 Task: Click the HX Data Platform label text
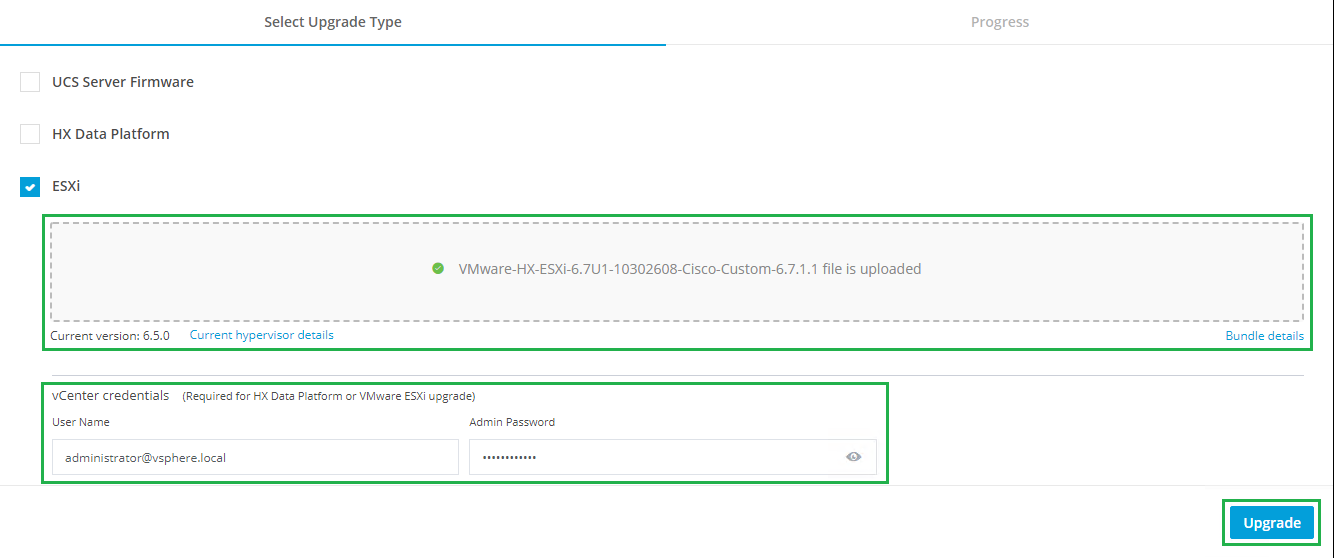pyautogui.click(x=111, y=134)
